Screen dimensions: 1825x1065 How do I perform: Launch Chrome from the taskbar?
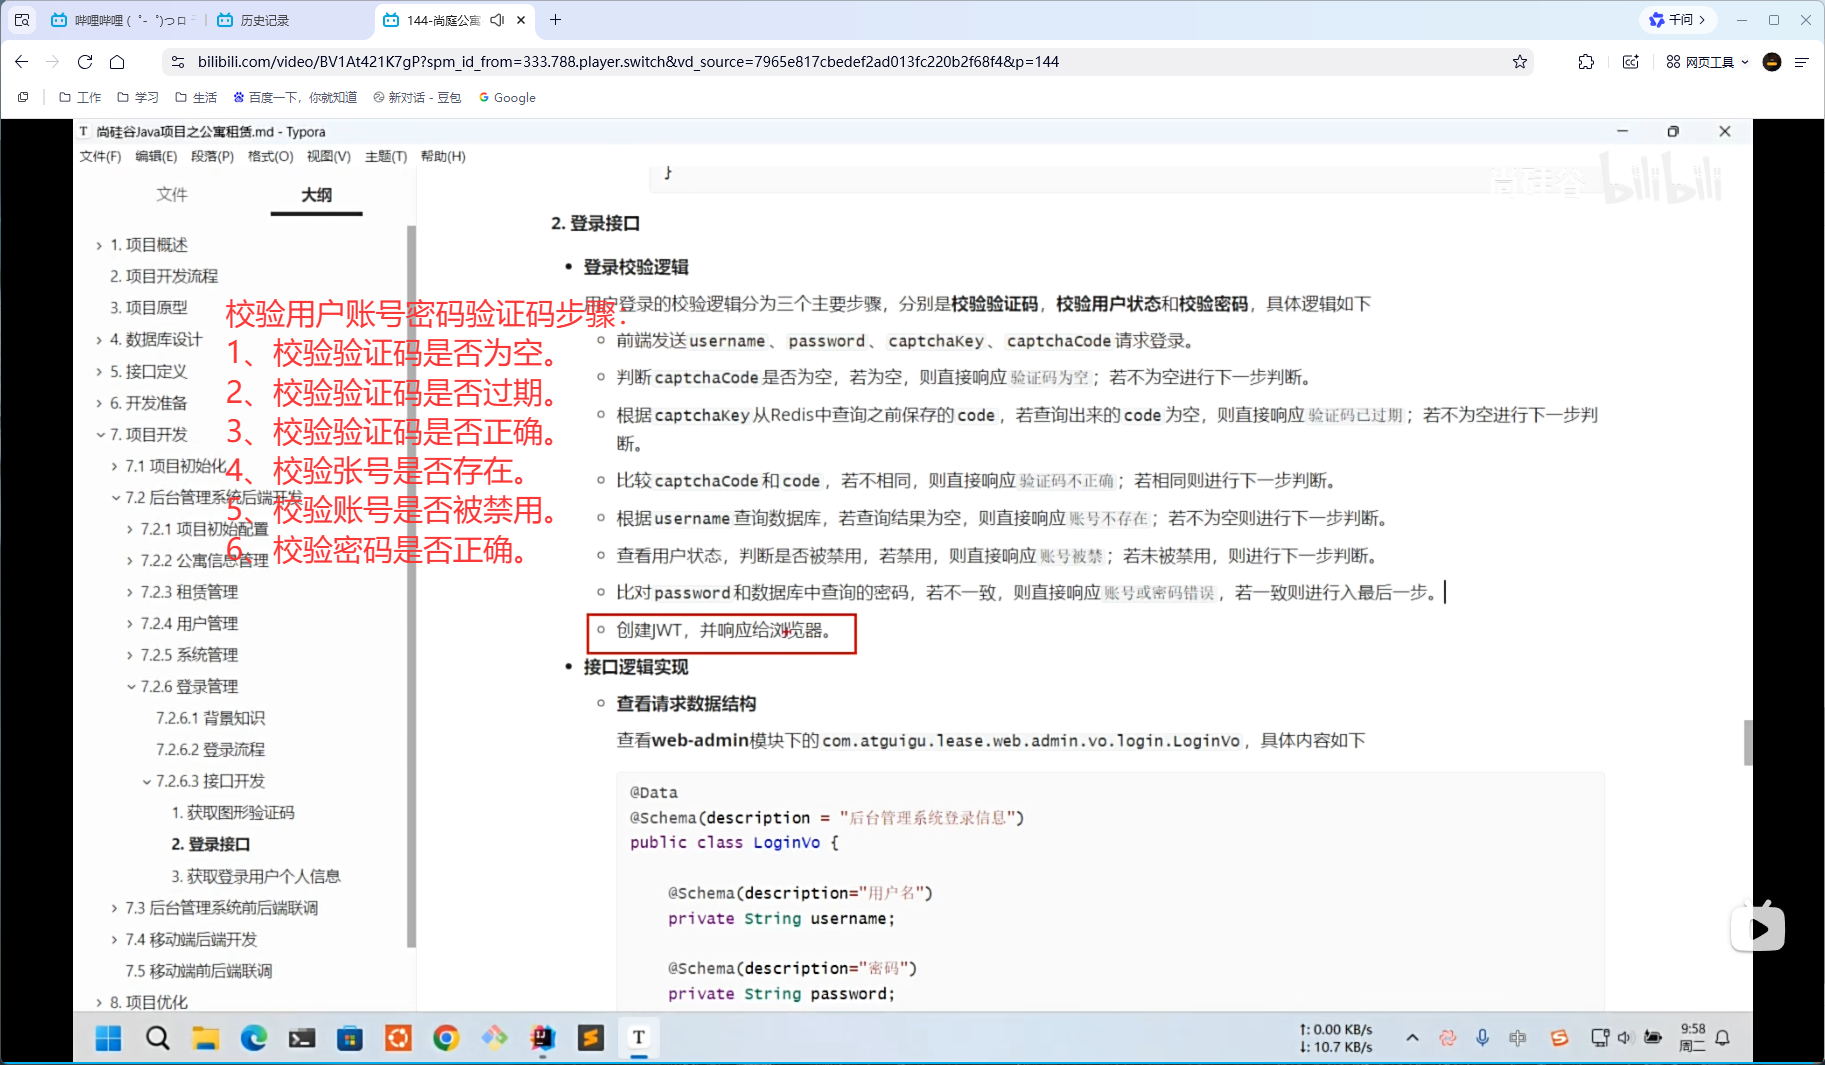pos(446,1039)
